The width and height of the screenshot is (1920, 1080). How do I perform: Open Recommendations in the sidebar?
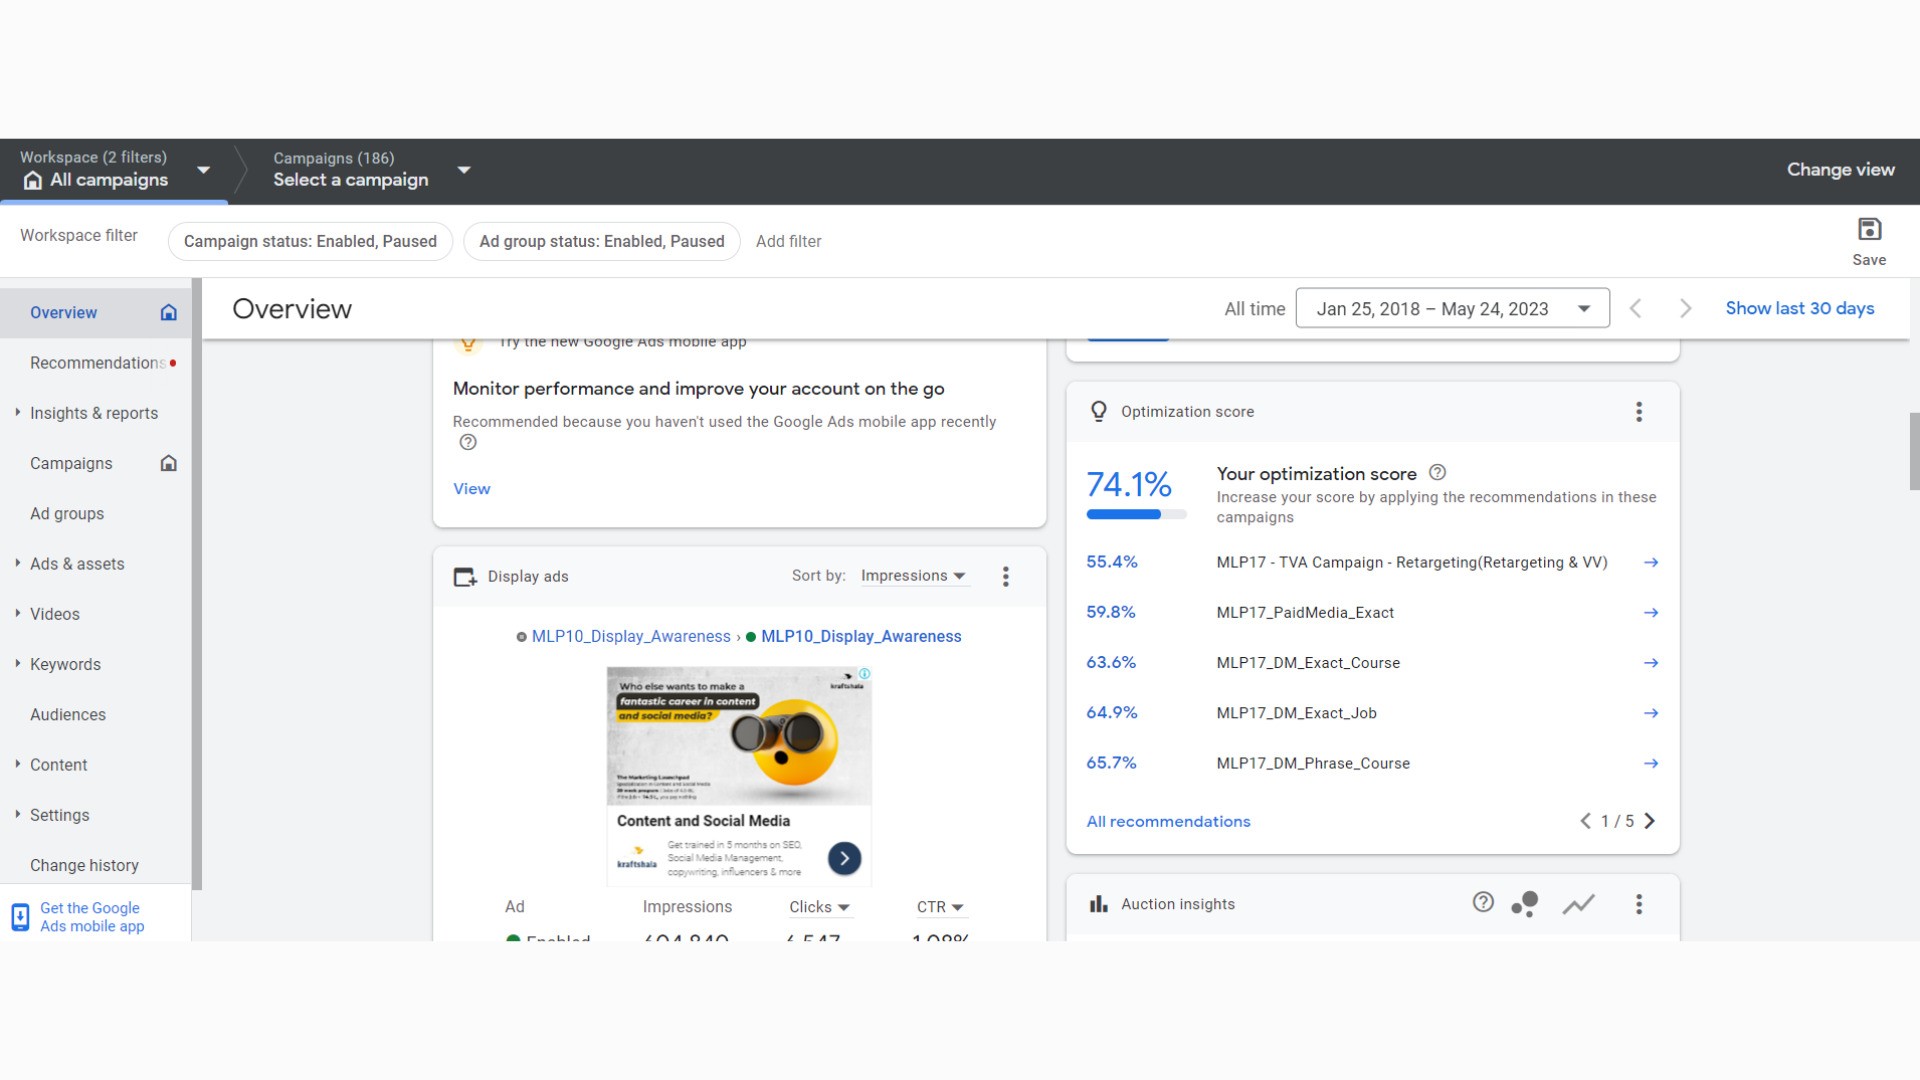coord(97,363)
